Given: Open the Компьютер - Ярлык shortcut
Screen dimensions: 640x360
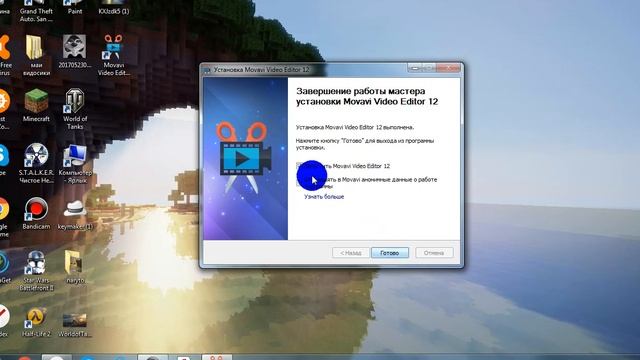Looking at the screenshot, I should (x=75, y=163).
